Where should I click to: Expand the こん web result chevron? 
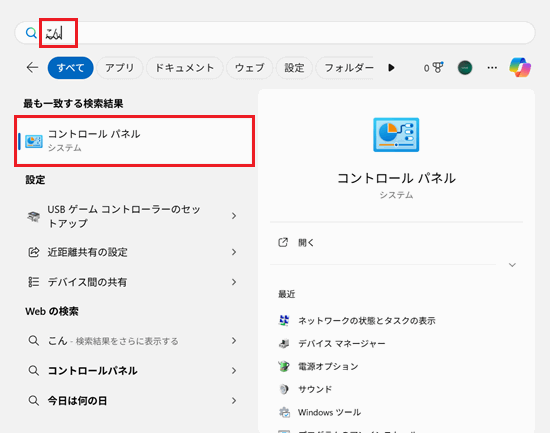click(234, 341)
